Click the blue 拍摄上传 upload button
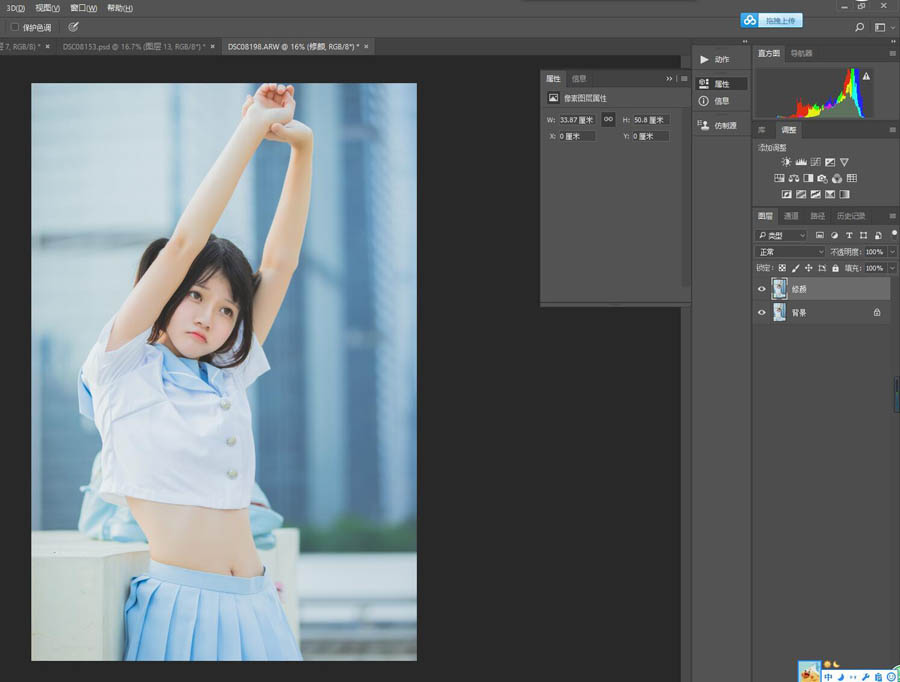 [x=771, y=20]
